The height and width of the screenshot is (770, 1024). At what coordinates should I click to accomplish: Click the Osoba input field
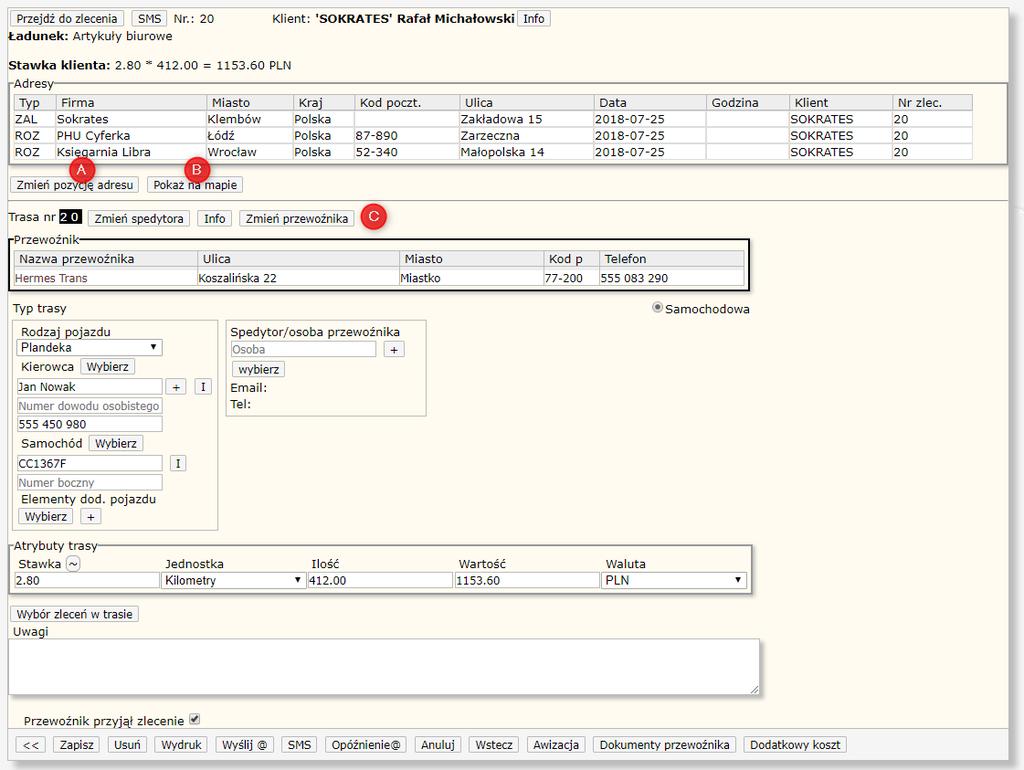tap(304, 350)
